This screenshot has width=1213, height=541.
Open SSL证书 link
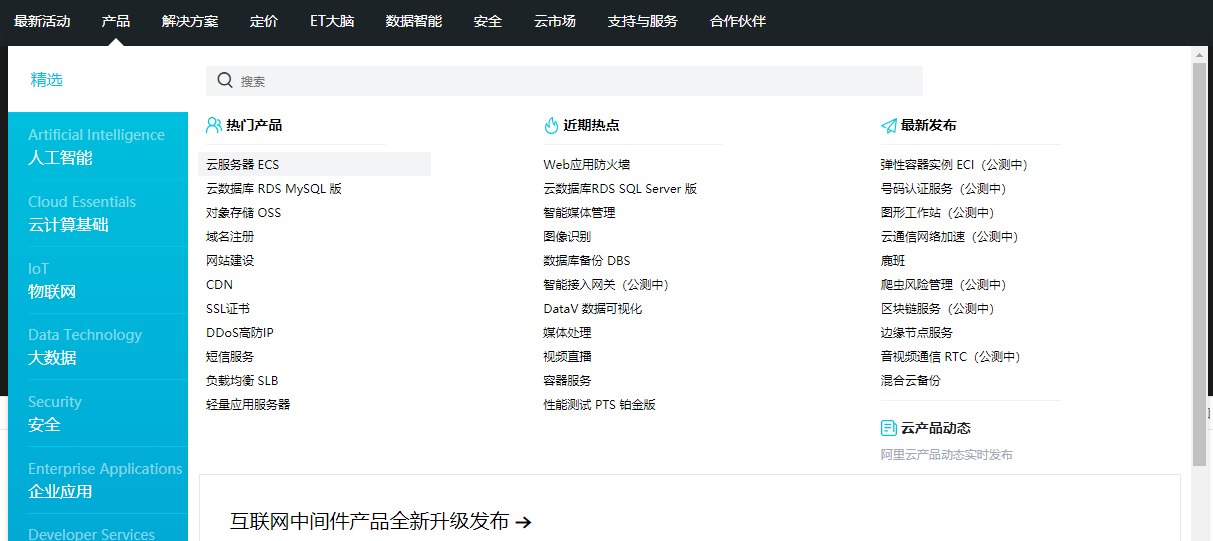click(228, 308)
